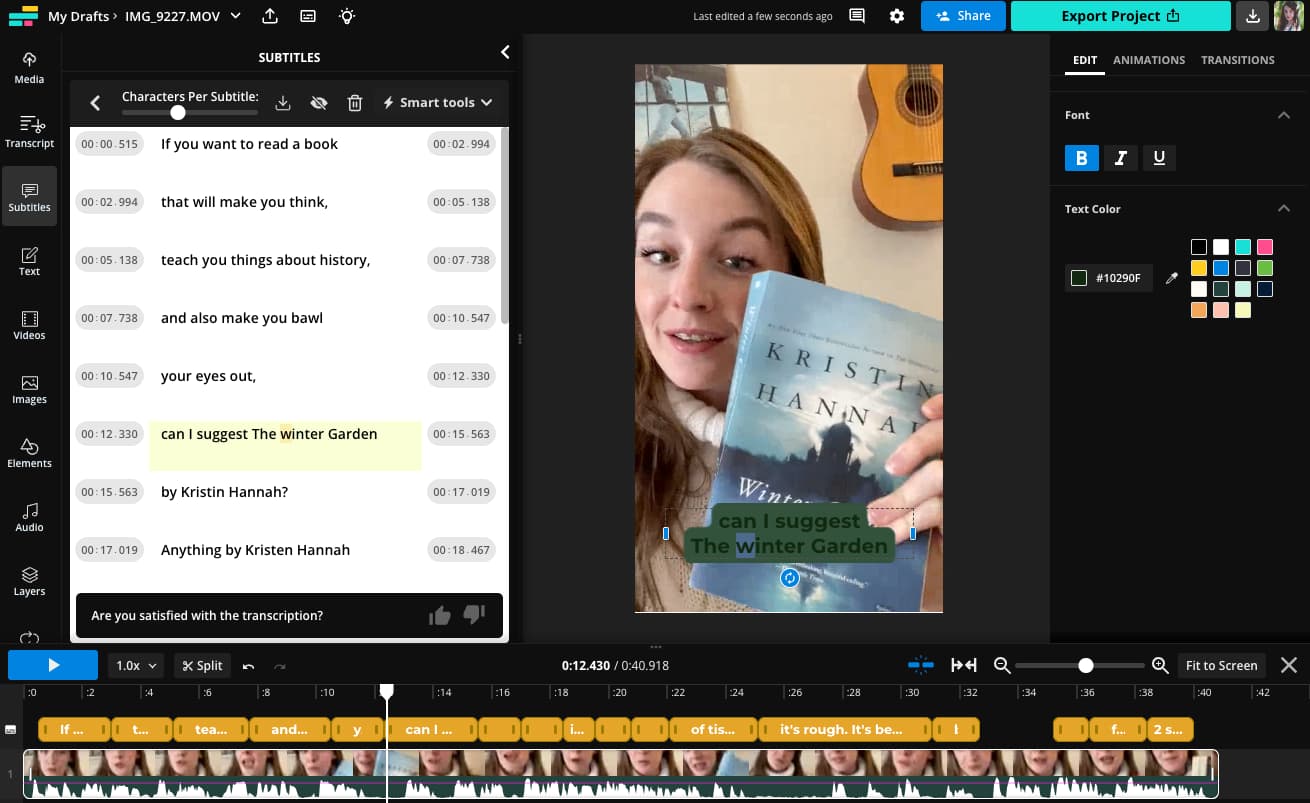Image resolution: width=1310 pixels, height=803 pixels.
Task: Zoom out the timeline
Action: 1001,665
